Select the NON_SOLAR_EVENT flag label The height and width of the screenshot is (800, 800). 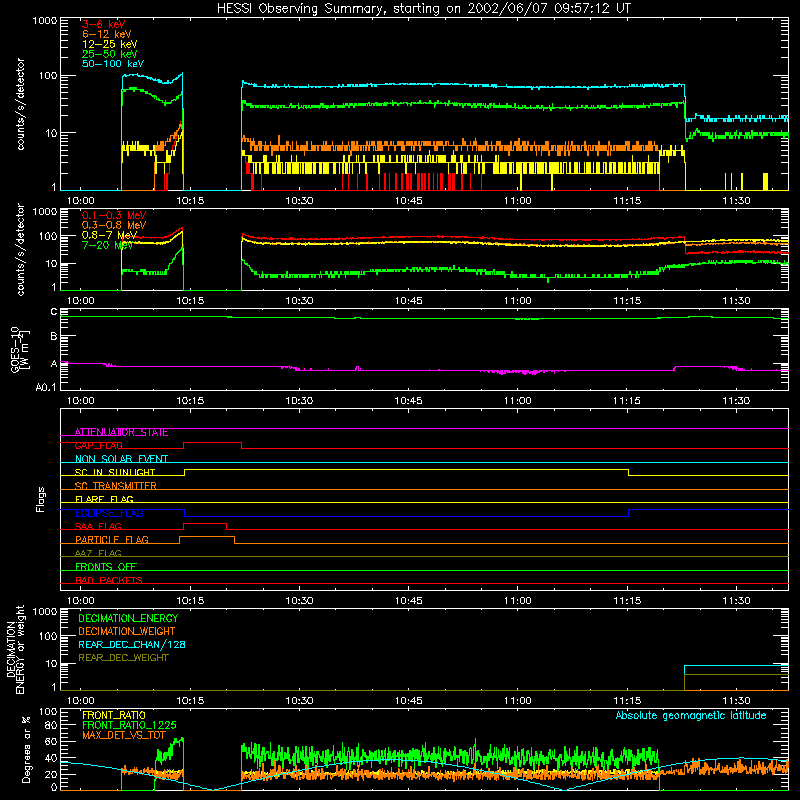point(121,459)
